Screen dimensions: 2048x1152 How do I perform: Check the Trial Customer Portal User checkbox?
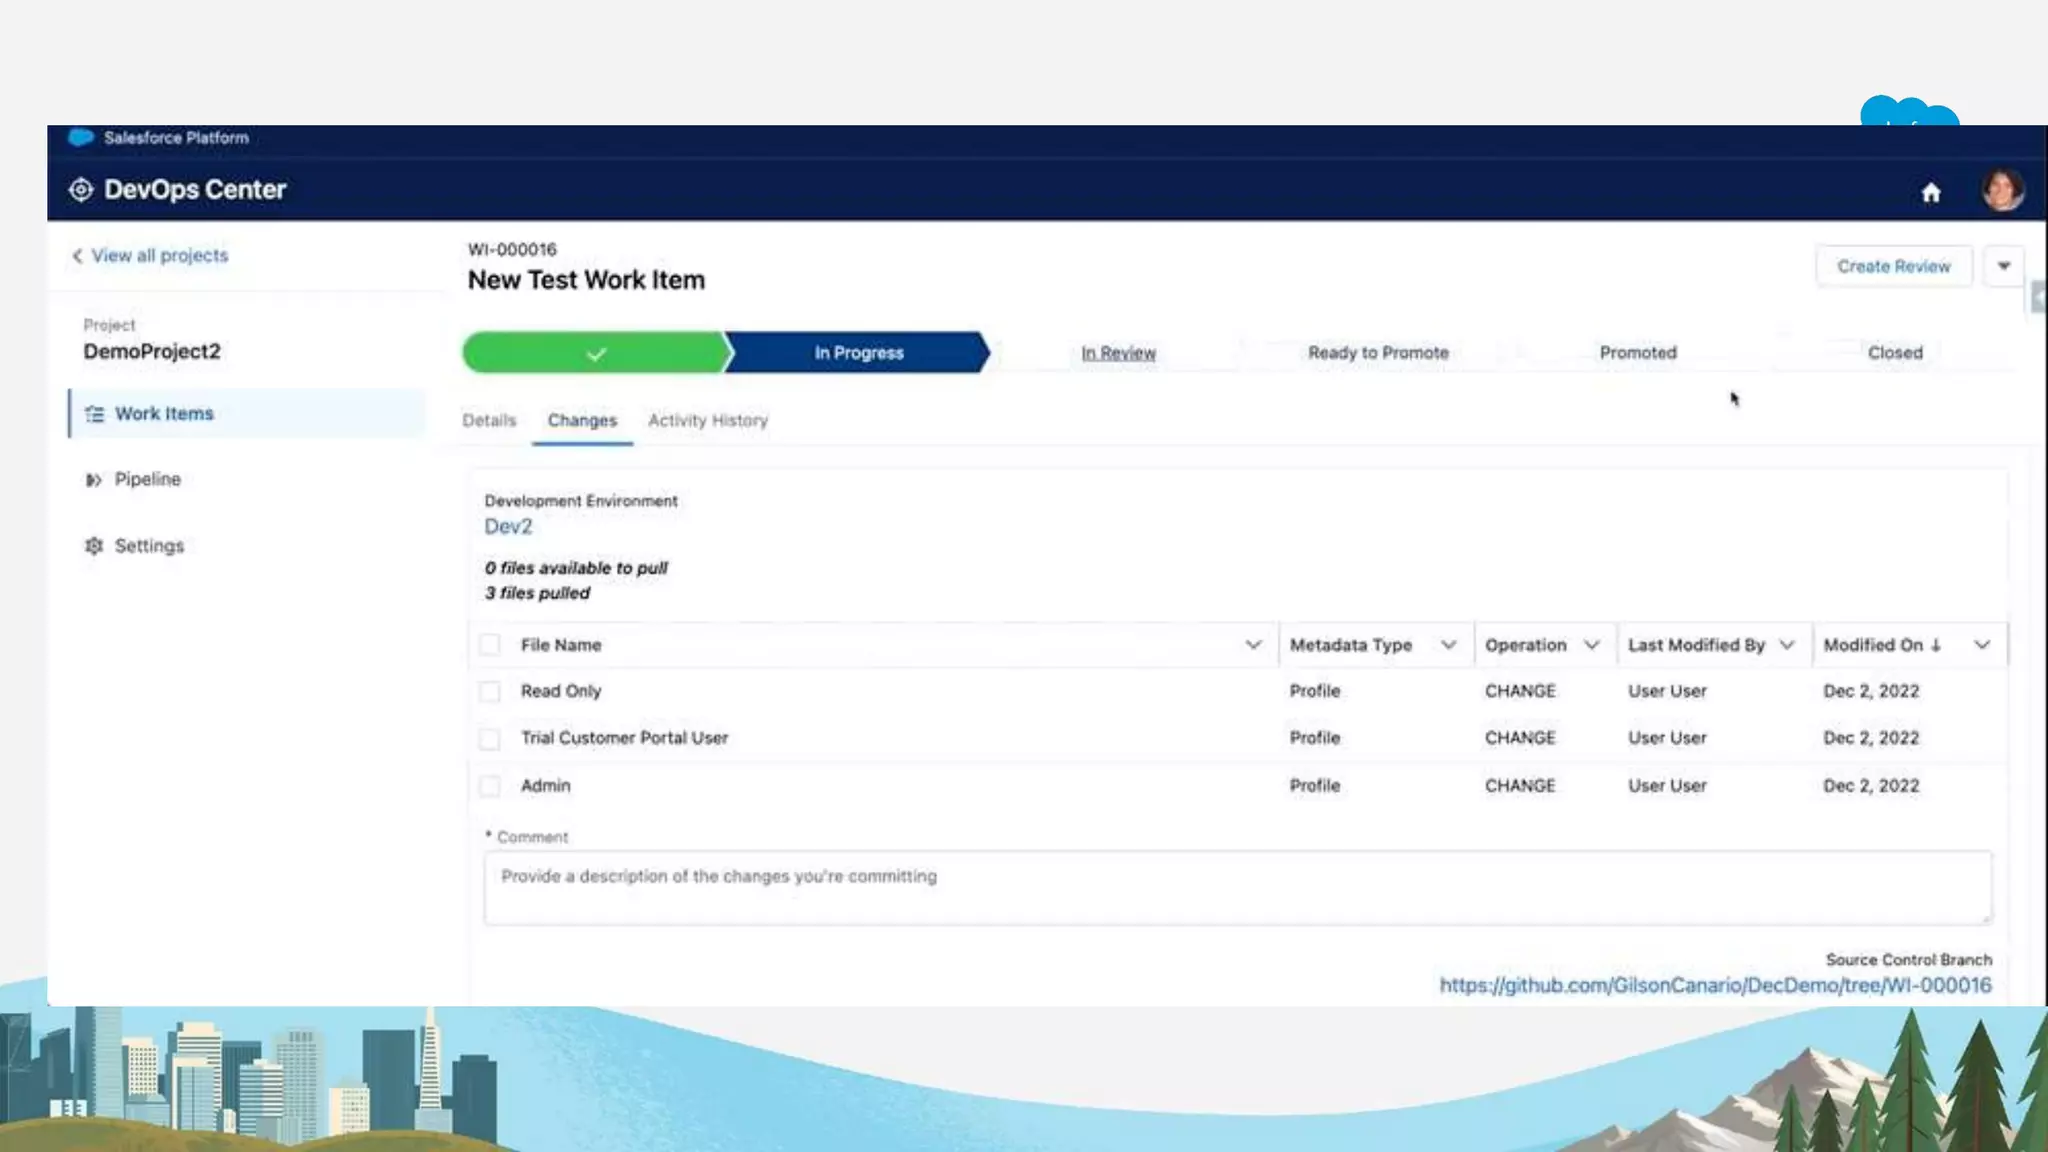(490, 739)
